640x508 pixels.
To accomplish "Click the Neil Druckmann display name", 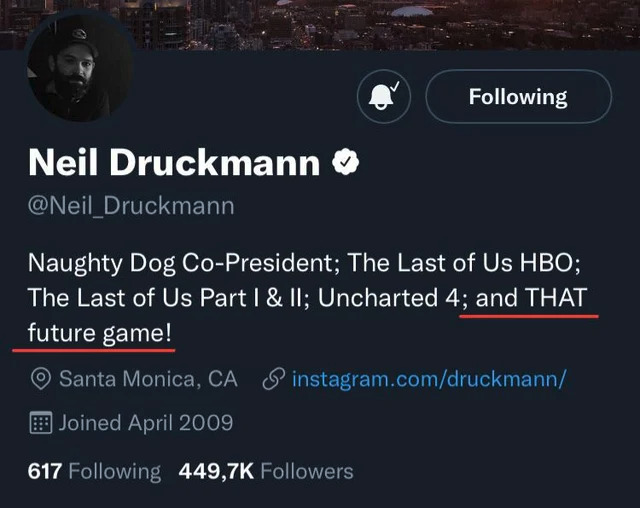I will [x=174, y=162].
